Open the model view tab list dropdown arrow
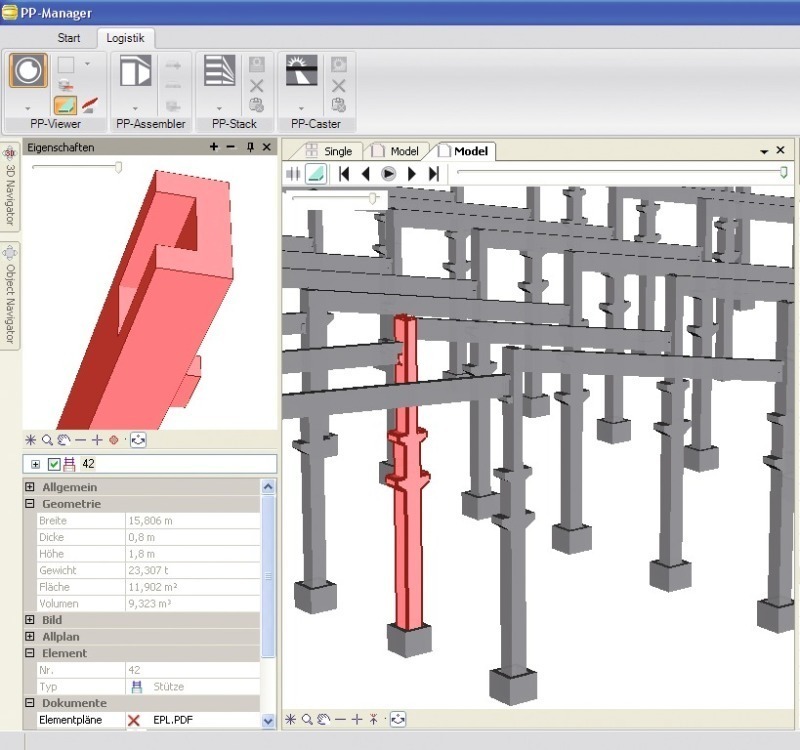This screenshot has height=750, width=800. click(764, 152)
